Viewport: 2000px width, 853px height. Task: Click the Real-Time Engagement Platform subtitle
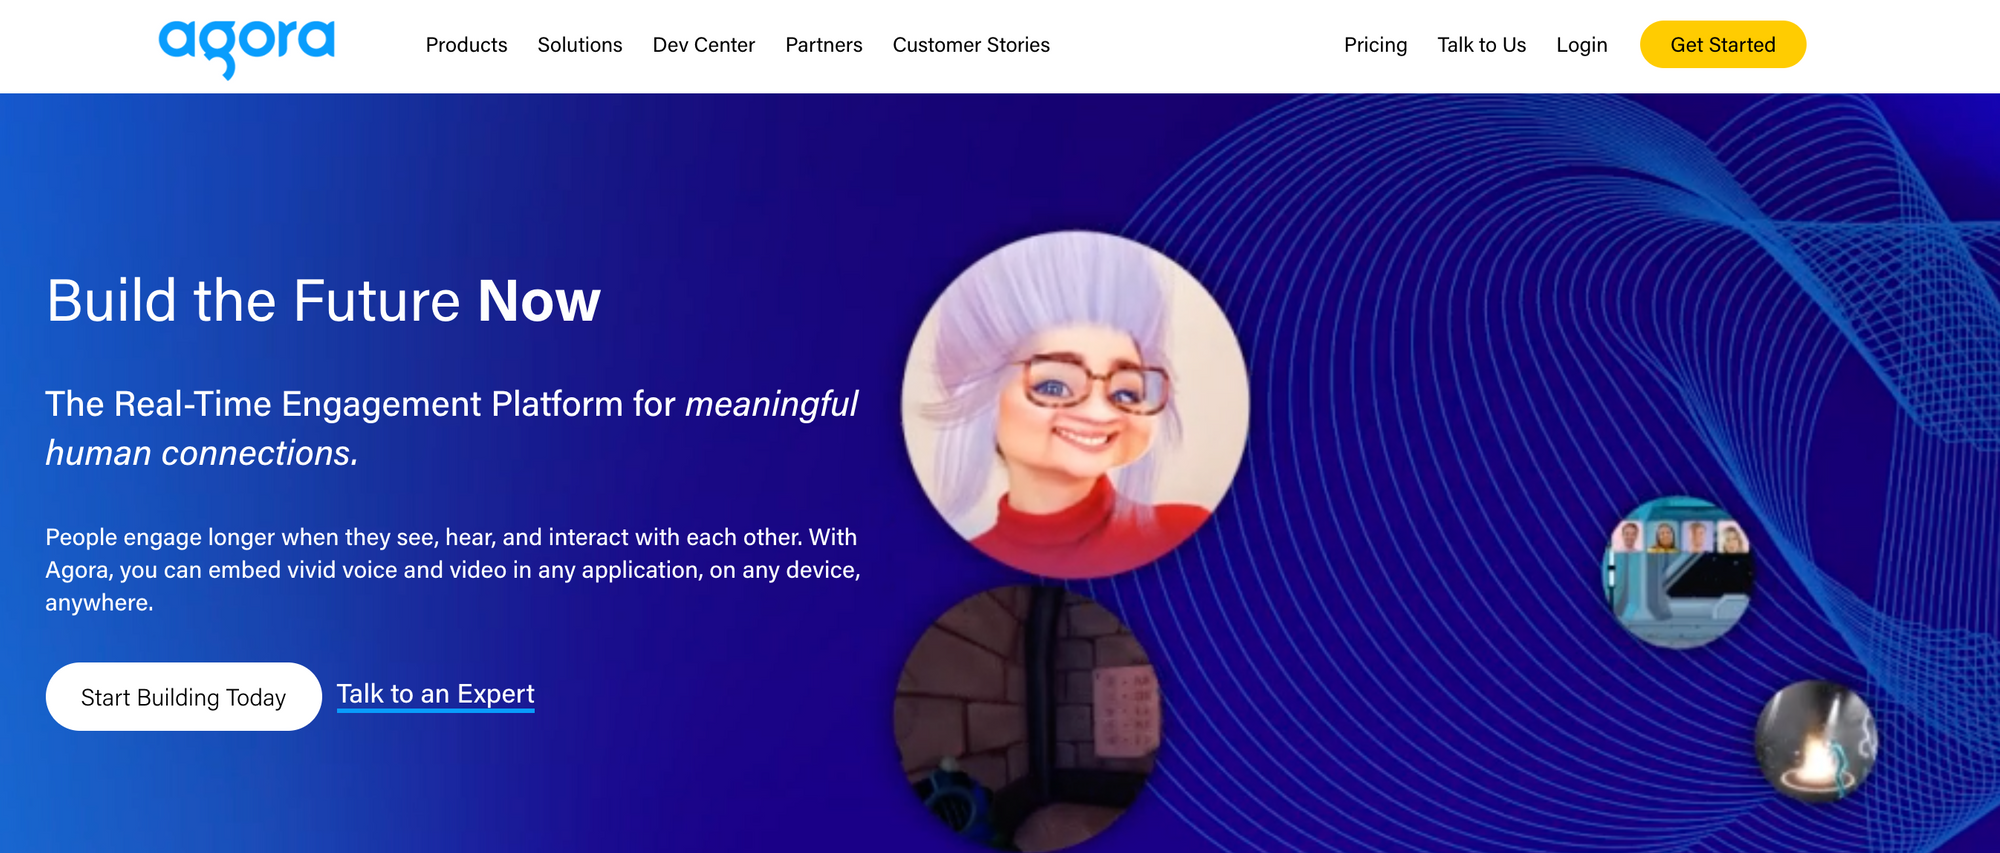(x=452, y=428)
